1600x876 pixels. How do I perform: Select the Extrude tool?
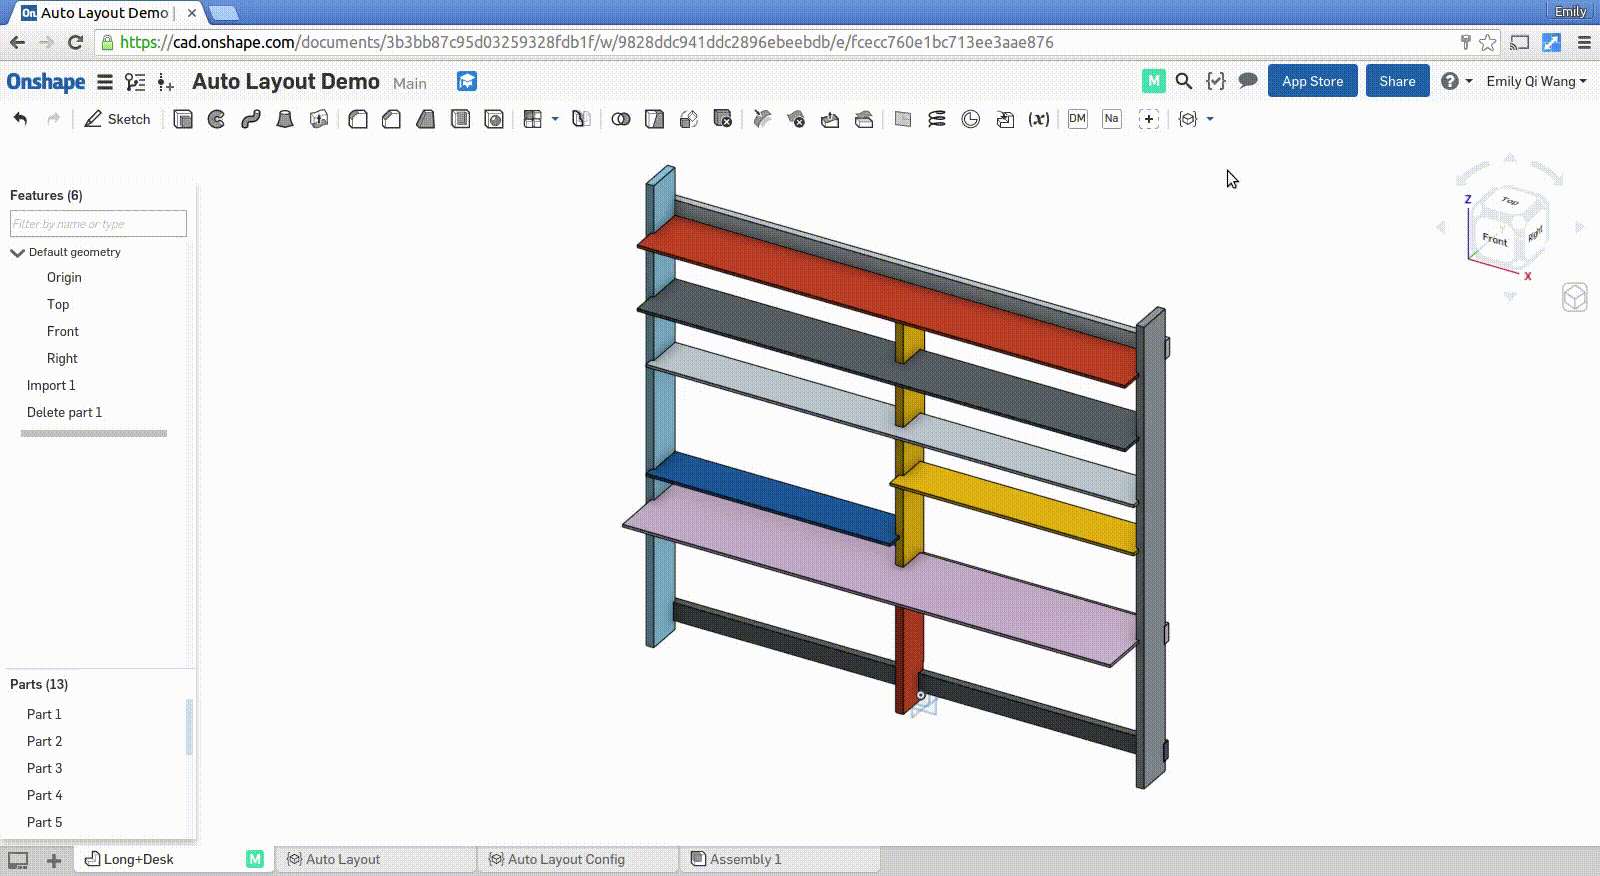tap(183, 119)
